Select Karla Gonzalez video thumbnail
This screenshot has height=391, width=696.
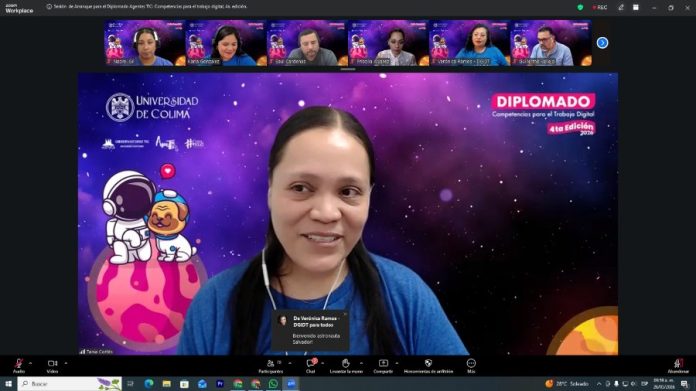(x=226, y=43)
